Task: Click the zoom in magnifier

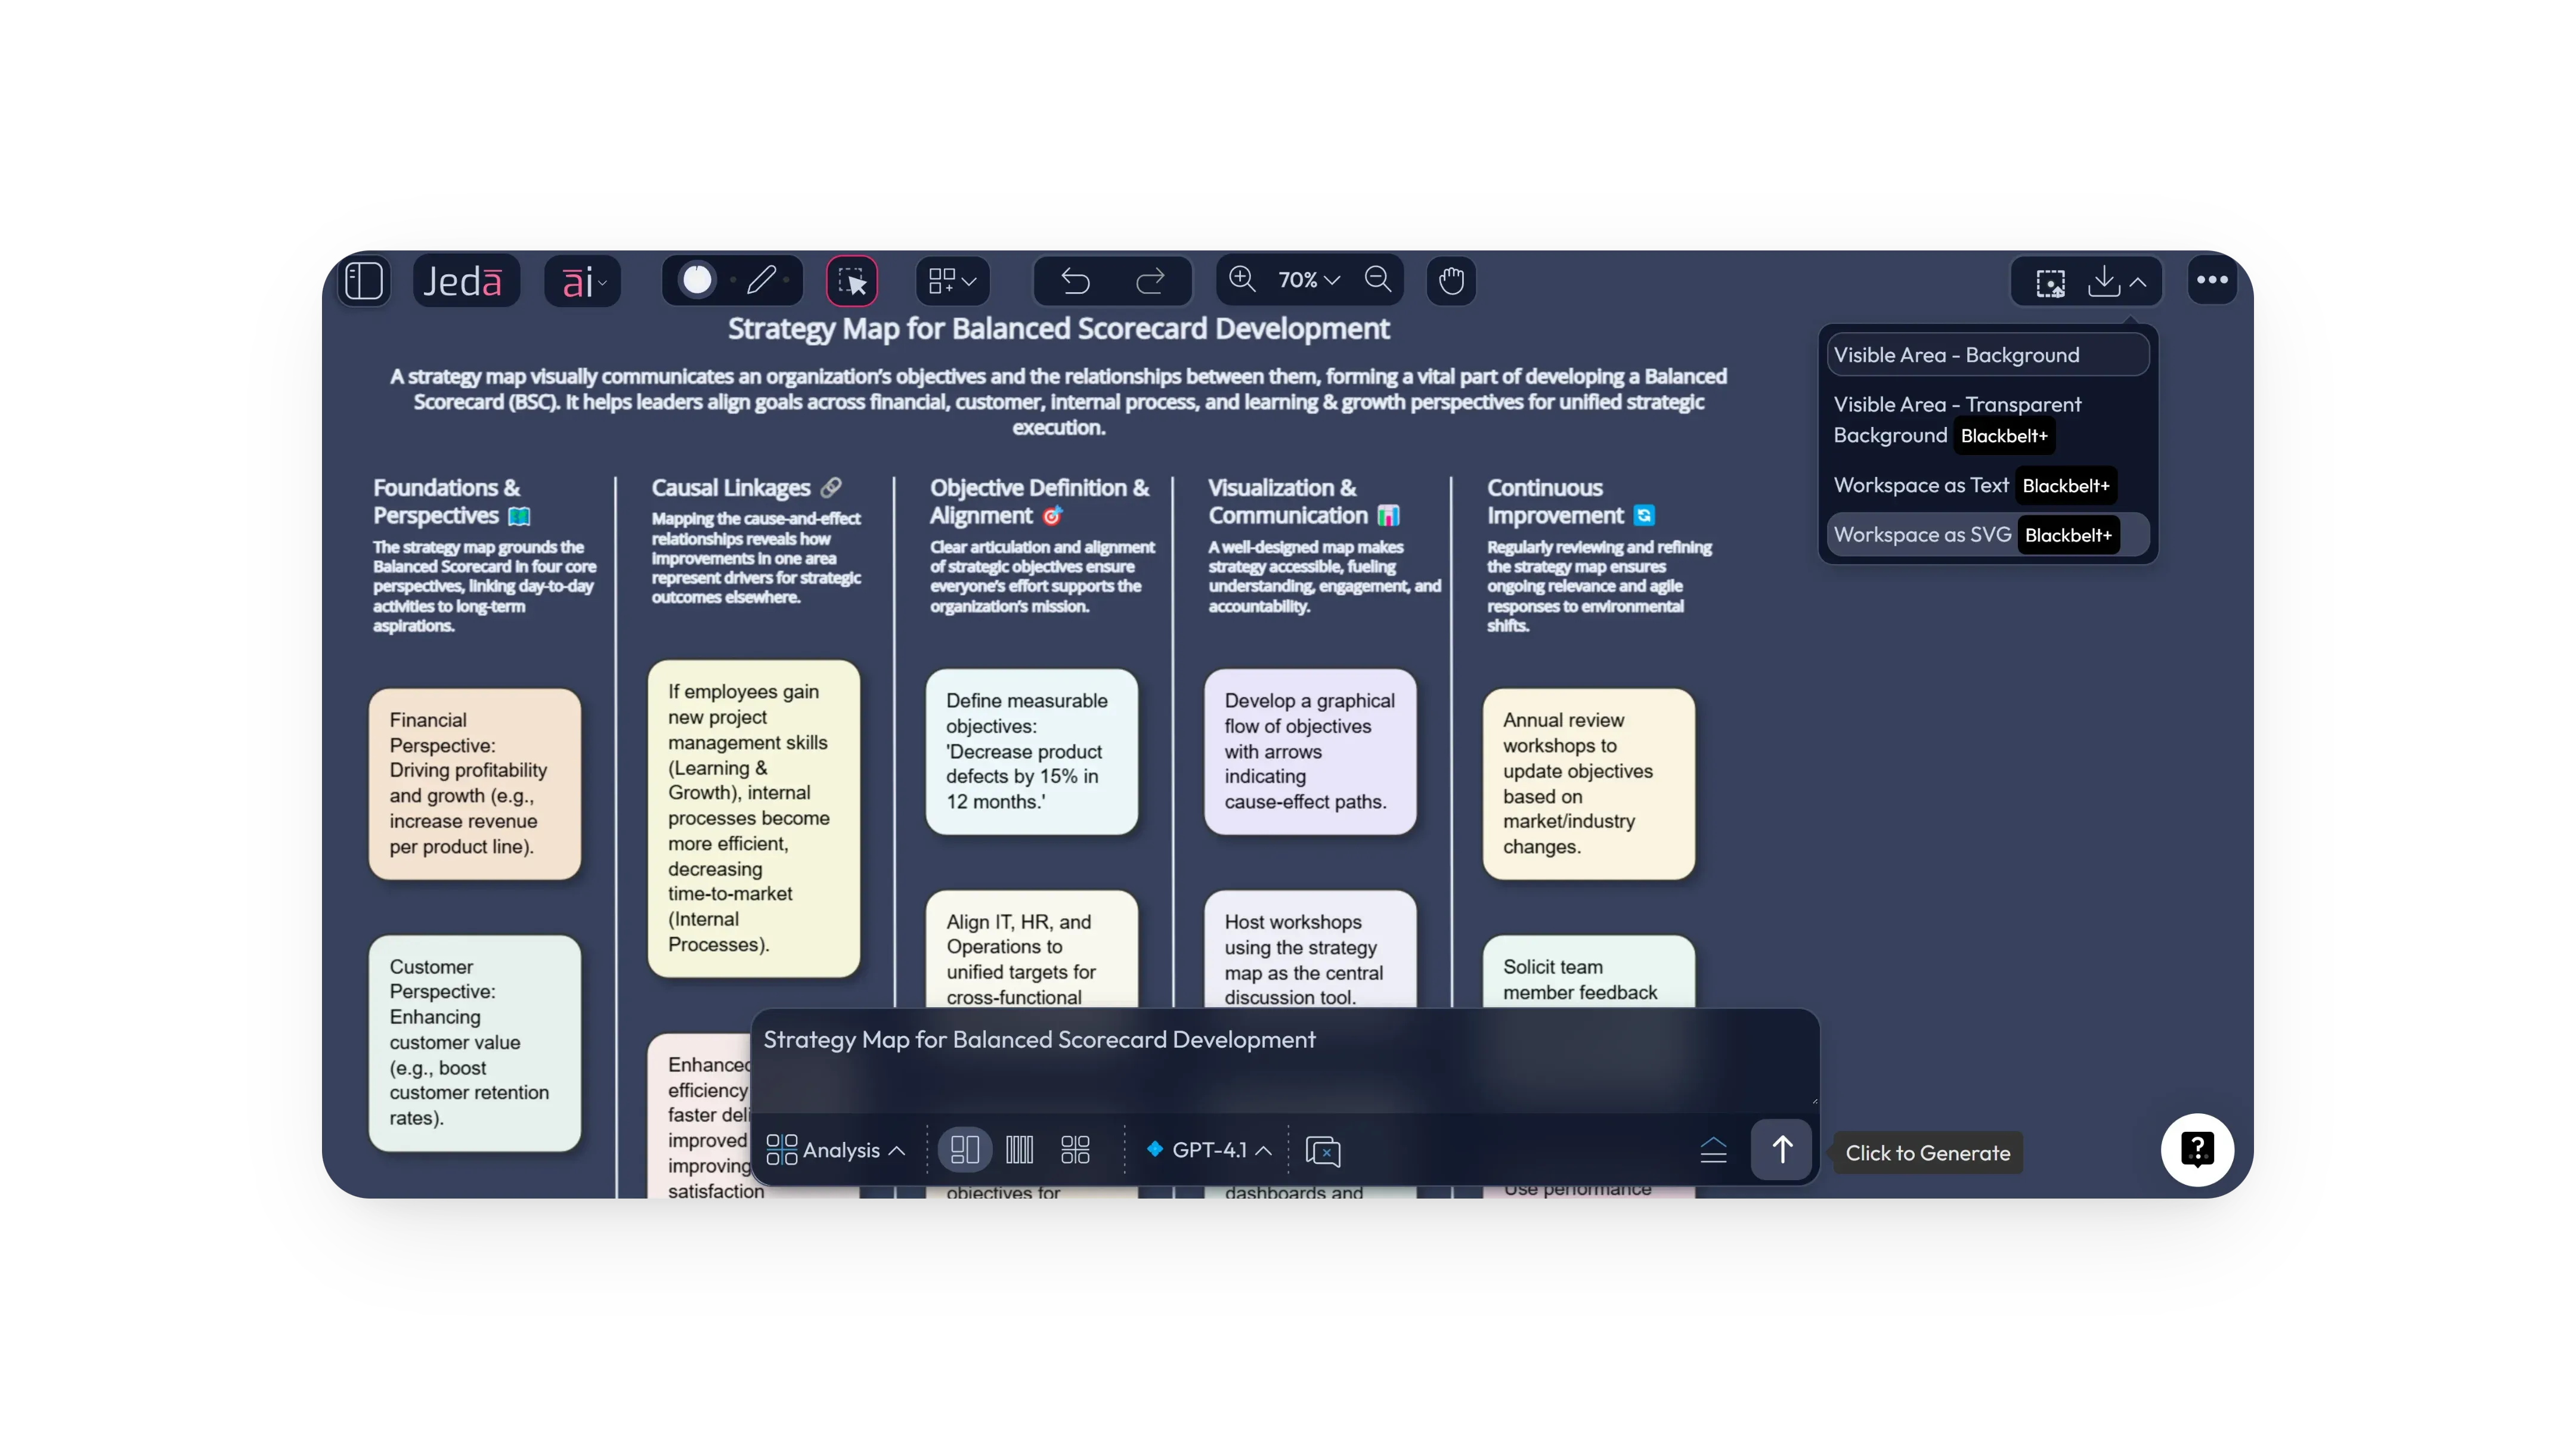Action: pos(1243,280)
